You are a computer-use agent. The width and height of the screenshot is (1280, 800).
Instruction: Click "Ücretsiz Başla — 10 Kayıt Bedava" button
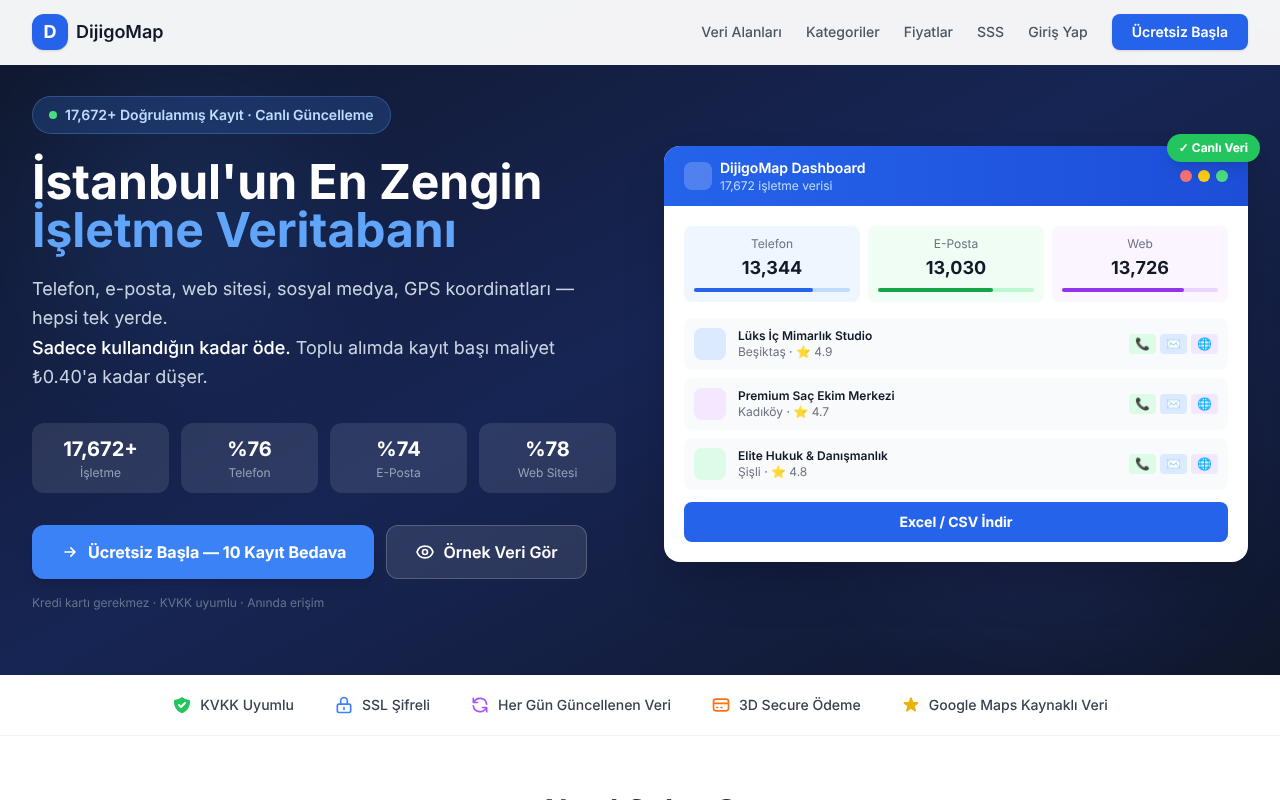[203, 552]
